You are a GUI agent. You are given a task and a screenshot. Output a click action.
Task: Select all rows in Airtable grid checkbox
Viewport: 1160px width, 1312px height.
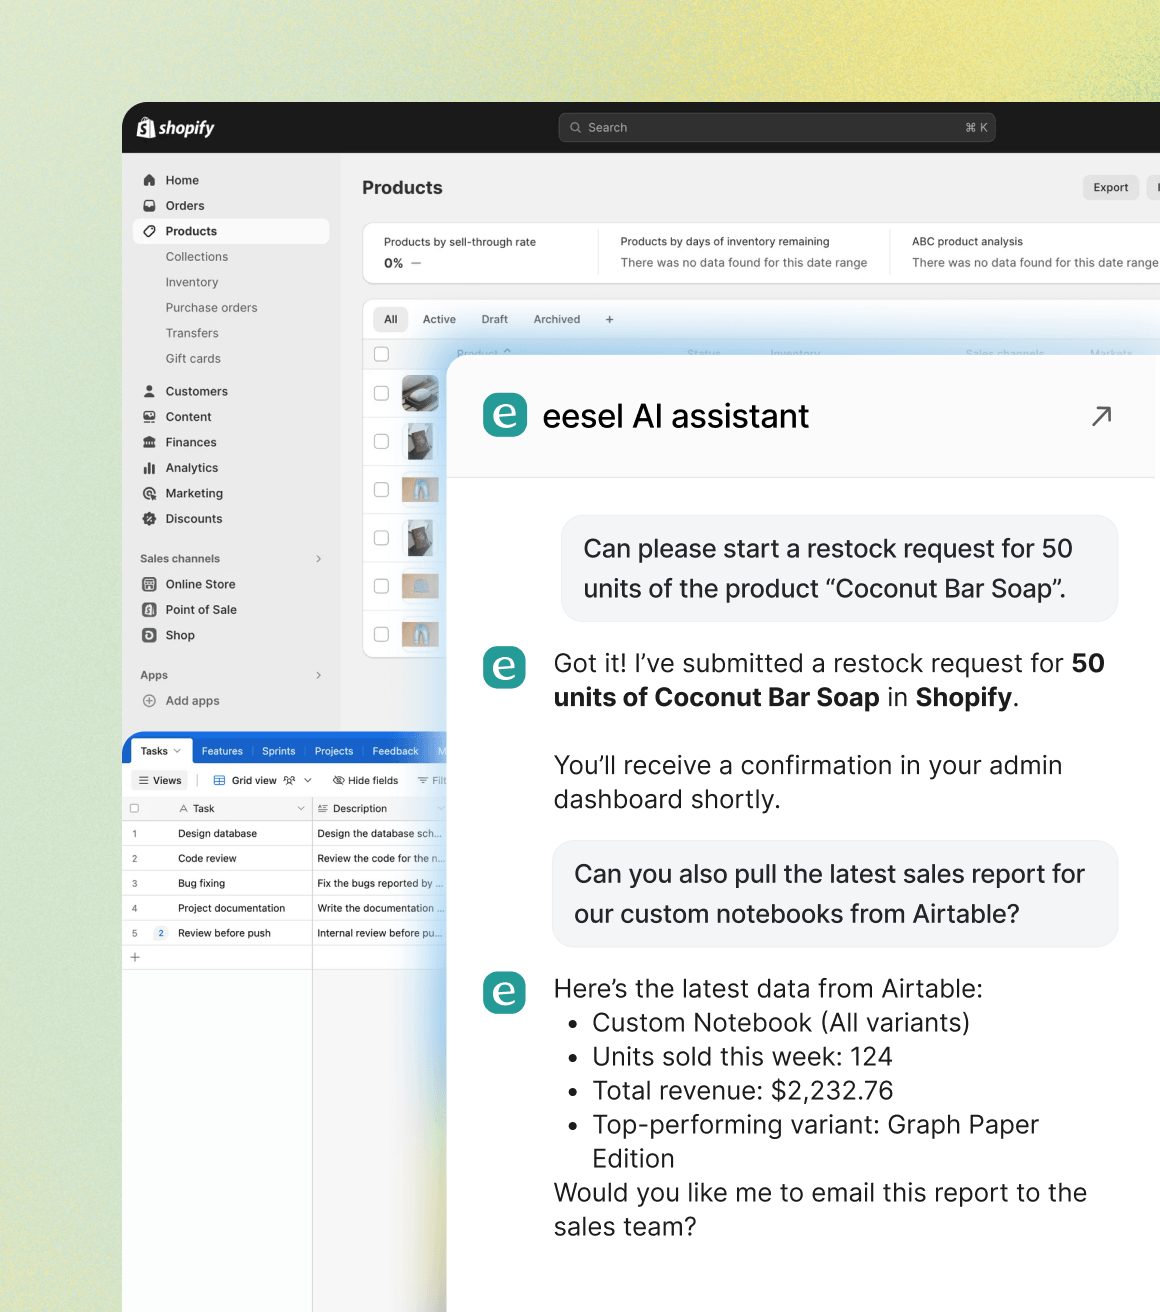click(x=135, y=808)
